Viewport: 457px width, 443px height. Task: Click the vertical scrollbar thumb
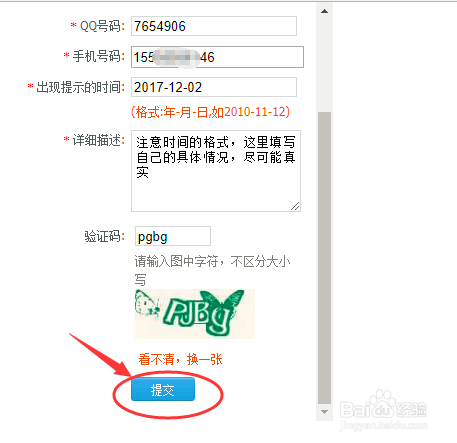[x=324, y=258]
